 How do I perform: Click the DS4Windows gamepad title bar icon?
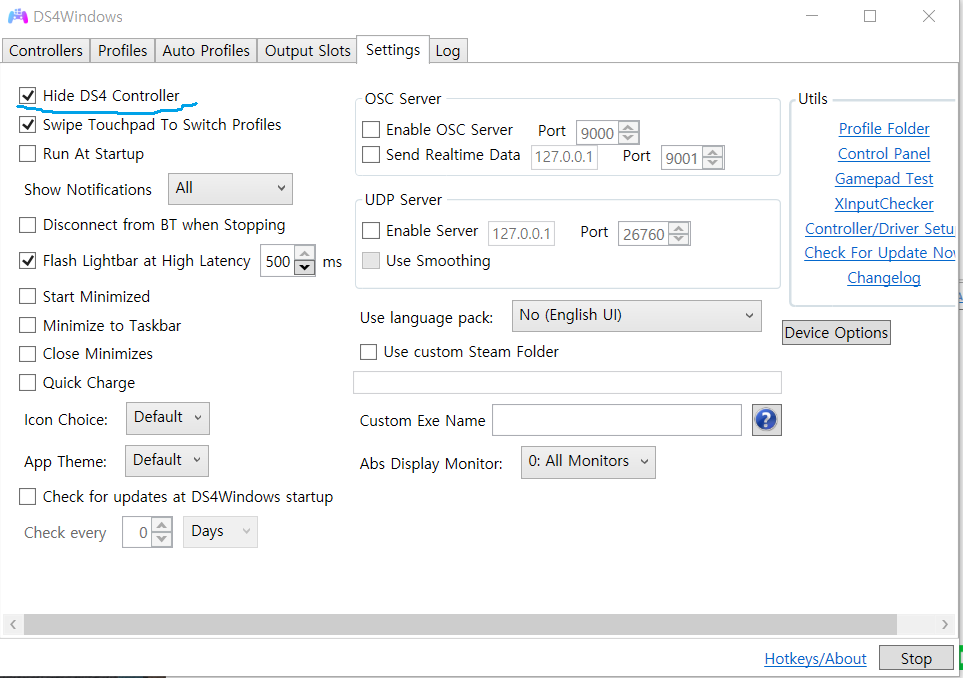pos(17,17)
